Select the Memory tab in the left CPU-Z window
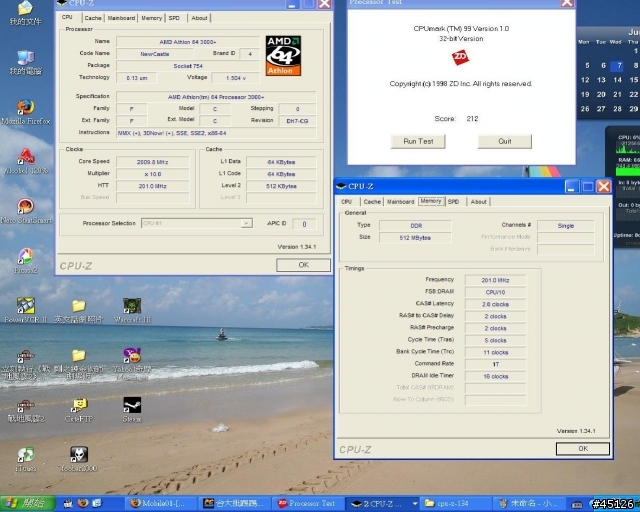Image resolution: width=640 pixels, height=512 pixels. pos(151,18)
